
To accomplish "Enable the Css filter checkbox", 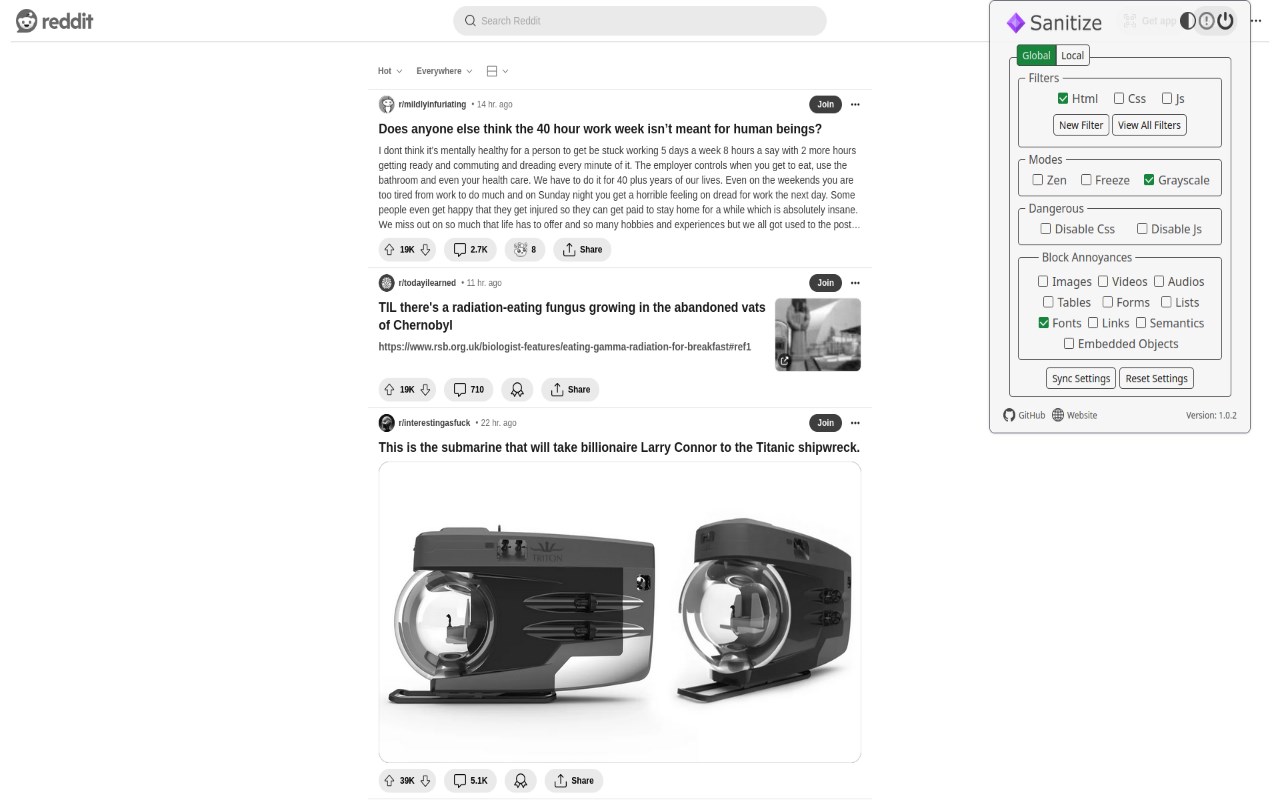I will 1119,98.
